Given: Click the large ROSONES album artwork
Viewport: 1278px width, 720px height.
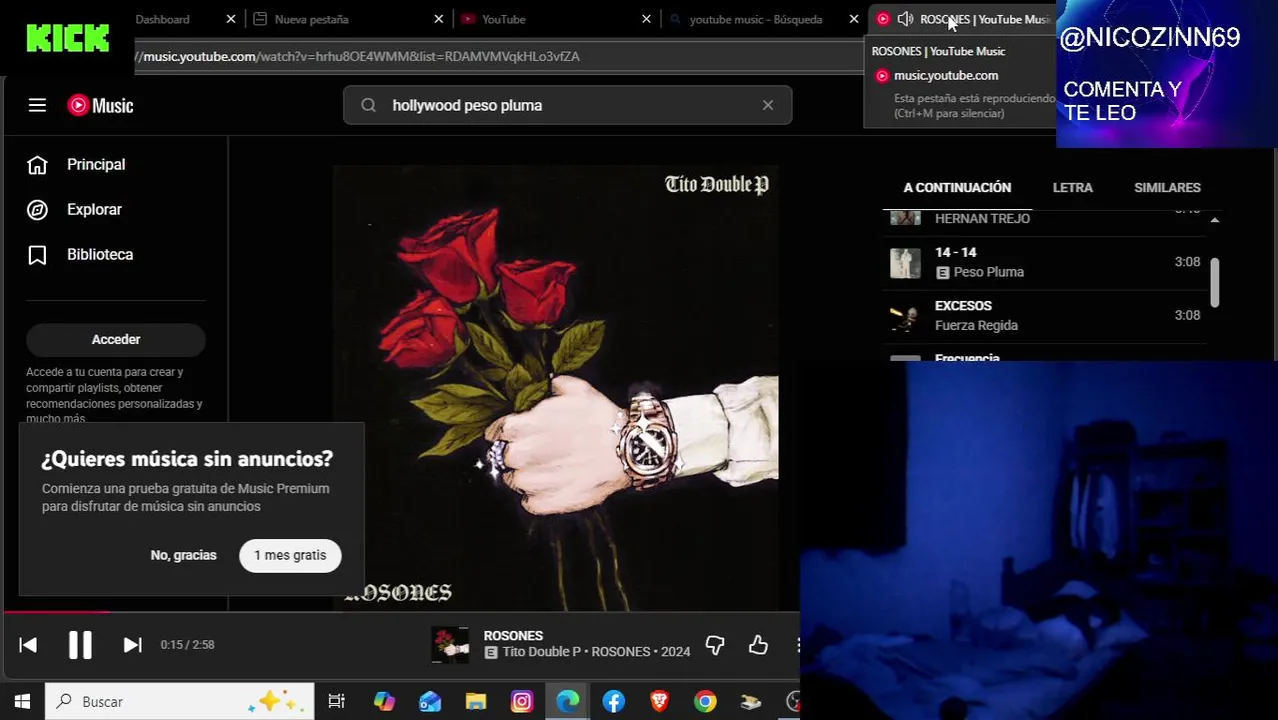Looking at the screenshot, I should coord(555,388).
